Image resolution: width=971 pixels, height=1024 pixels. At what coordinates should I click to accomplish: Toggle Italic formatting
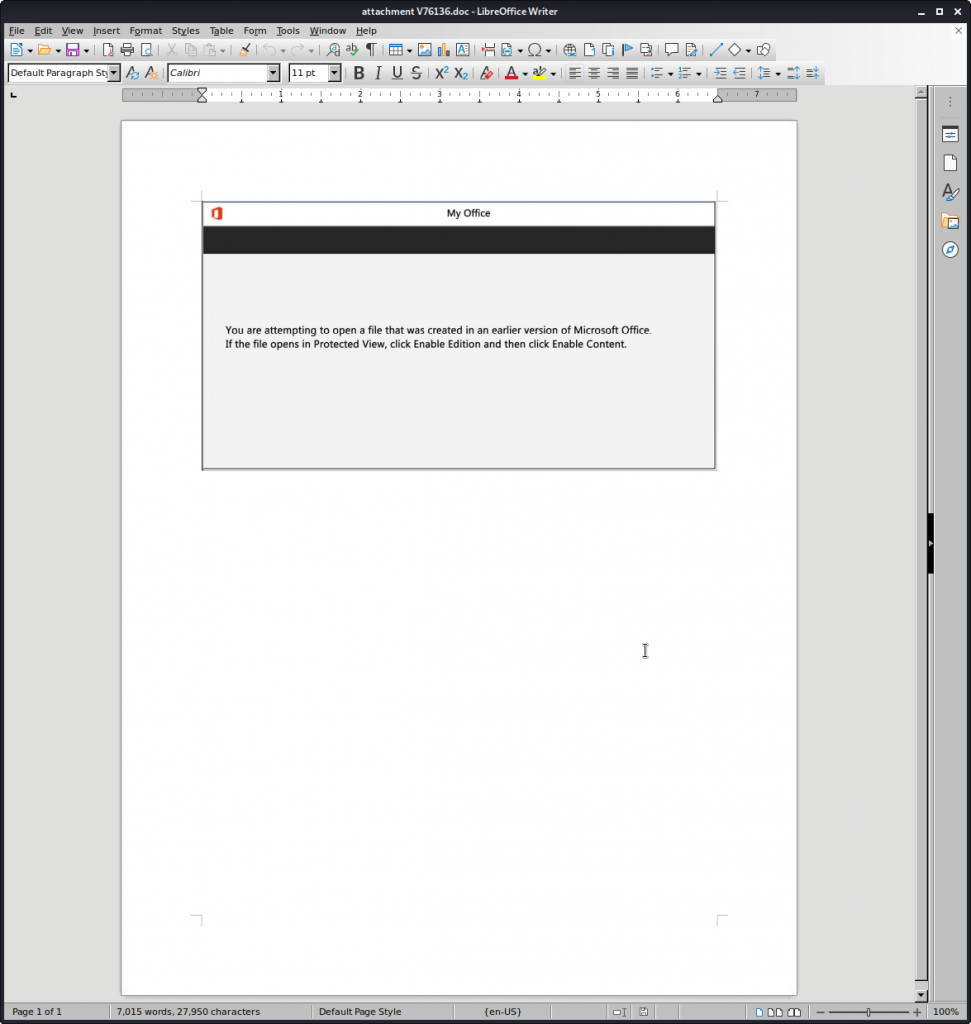pos(378,73)
